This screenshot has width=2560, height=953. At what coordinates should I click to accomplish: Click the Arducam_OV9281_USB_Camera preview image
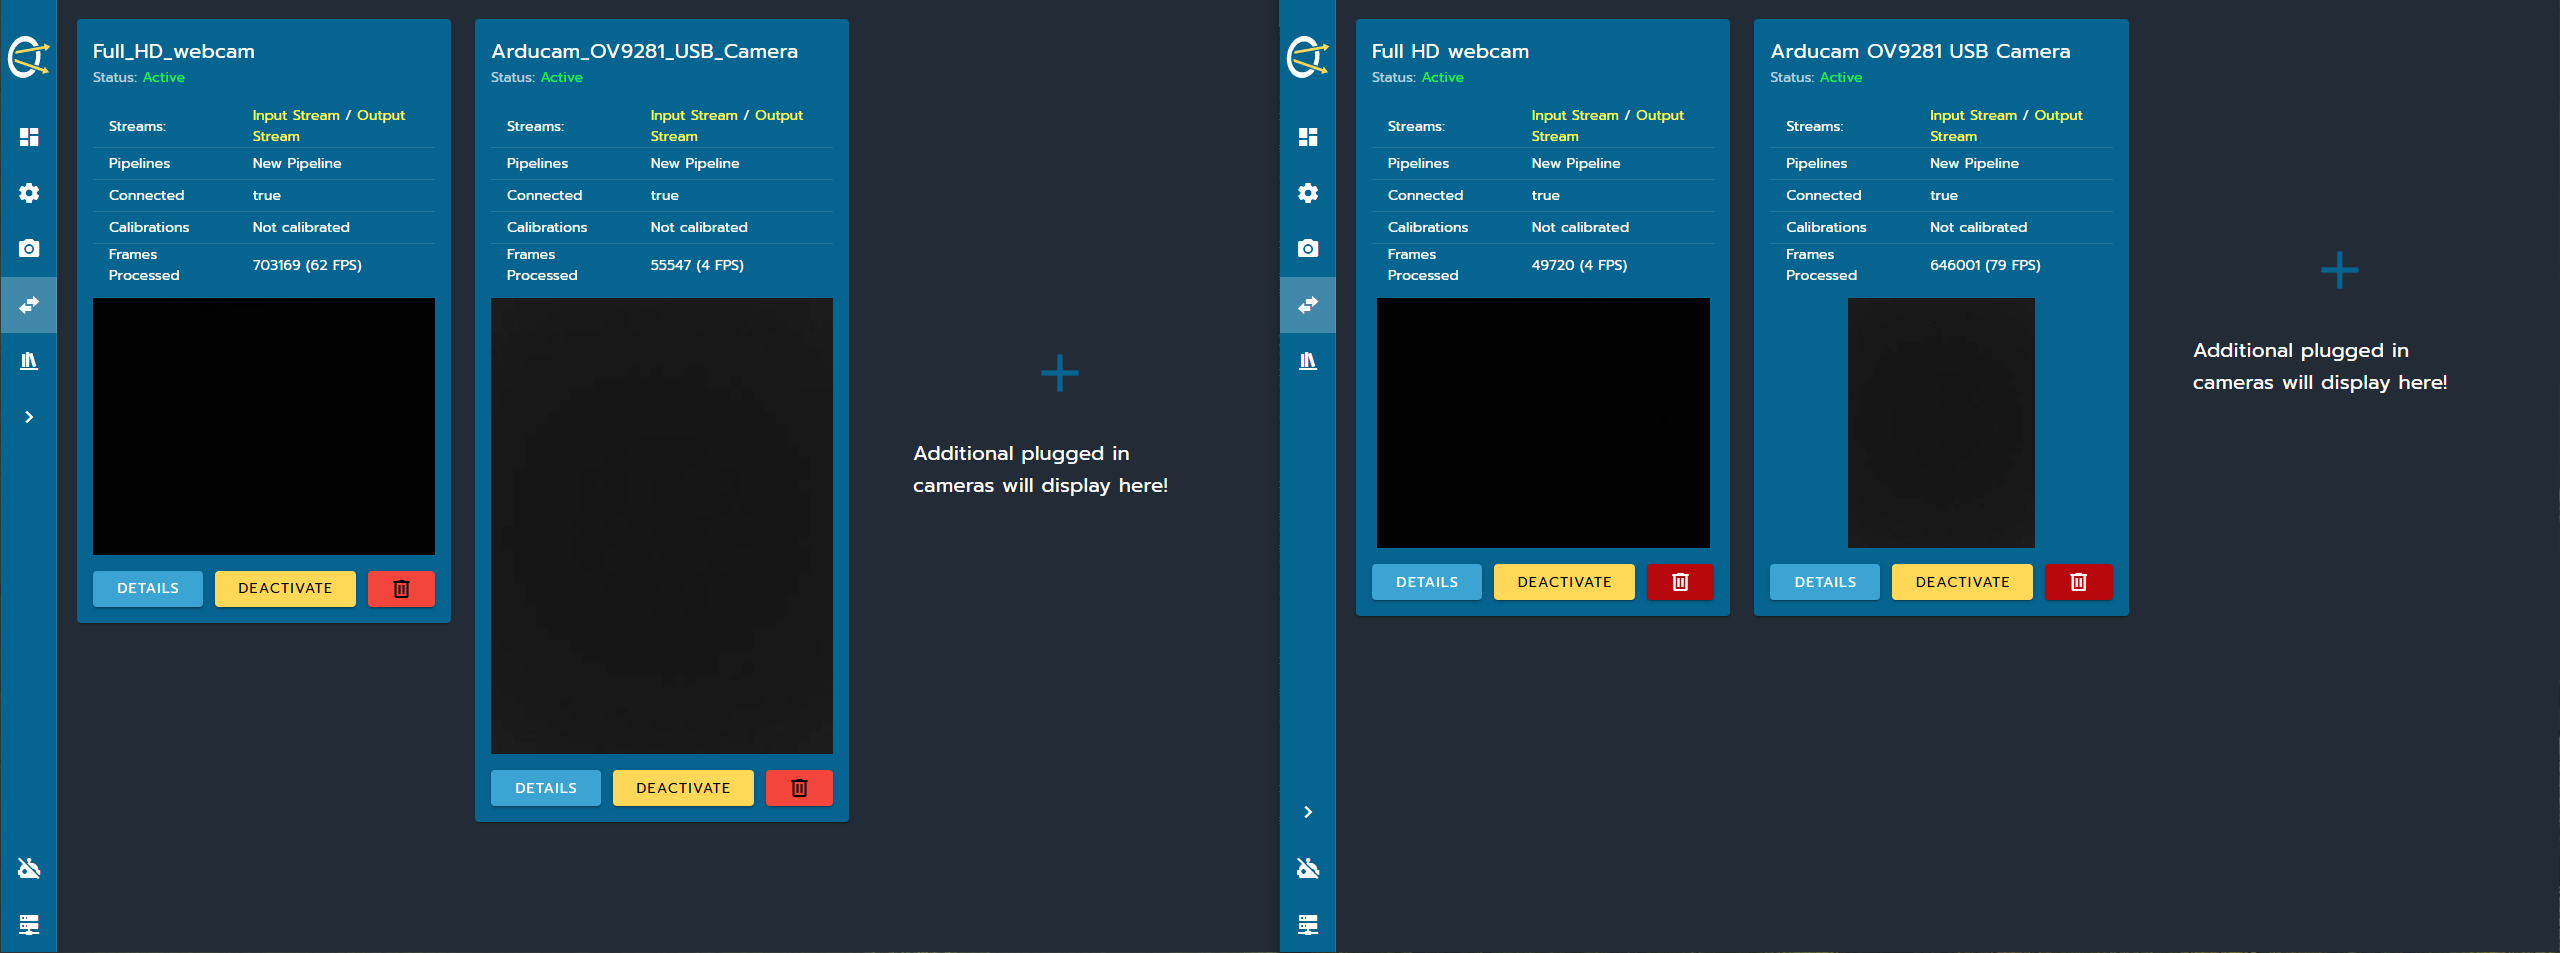click(x=661, y=525)
